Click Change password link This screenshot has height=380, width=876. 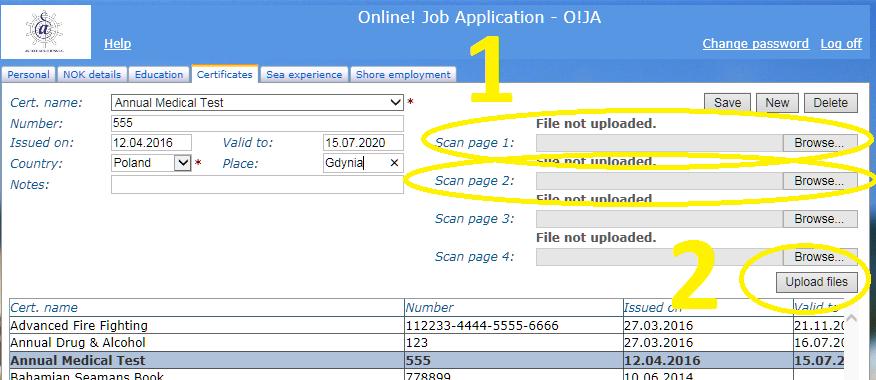[x=755, y=44]
